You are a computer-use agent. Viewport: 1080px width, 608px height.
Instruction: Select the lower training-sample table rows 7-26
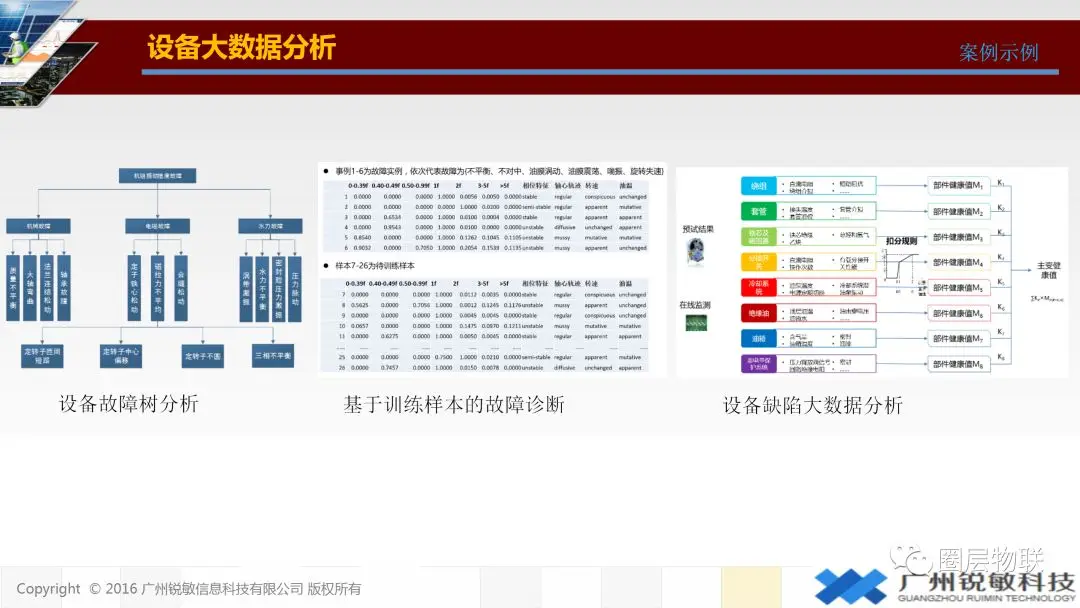point(486,326)
